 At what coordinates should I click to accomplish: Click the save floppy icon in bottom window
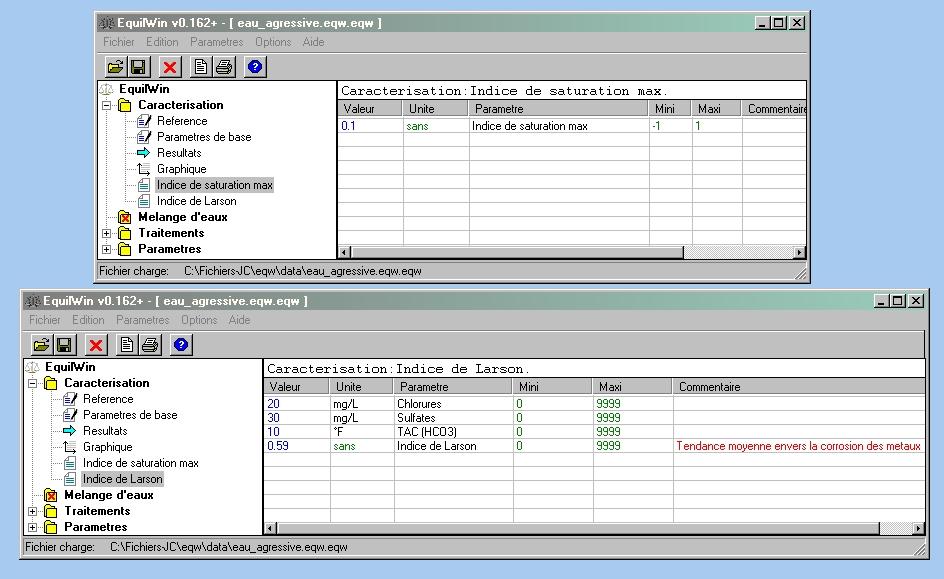64,345
